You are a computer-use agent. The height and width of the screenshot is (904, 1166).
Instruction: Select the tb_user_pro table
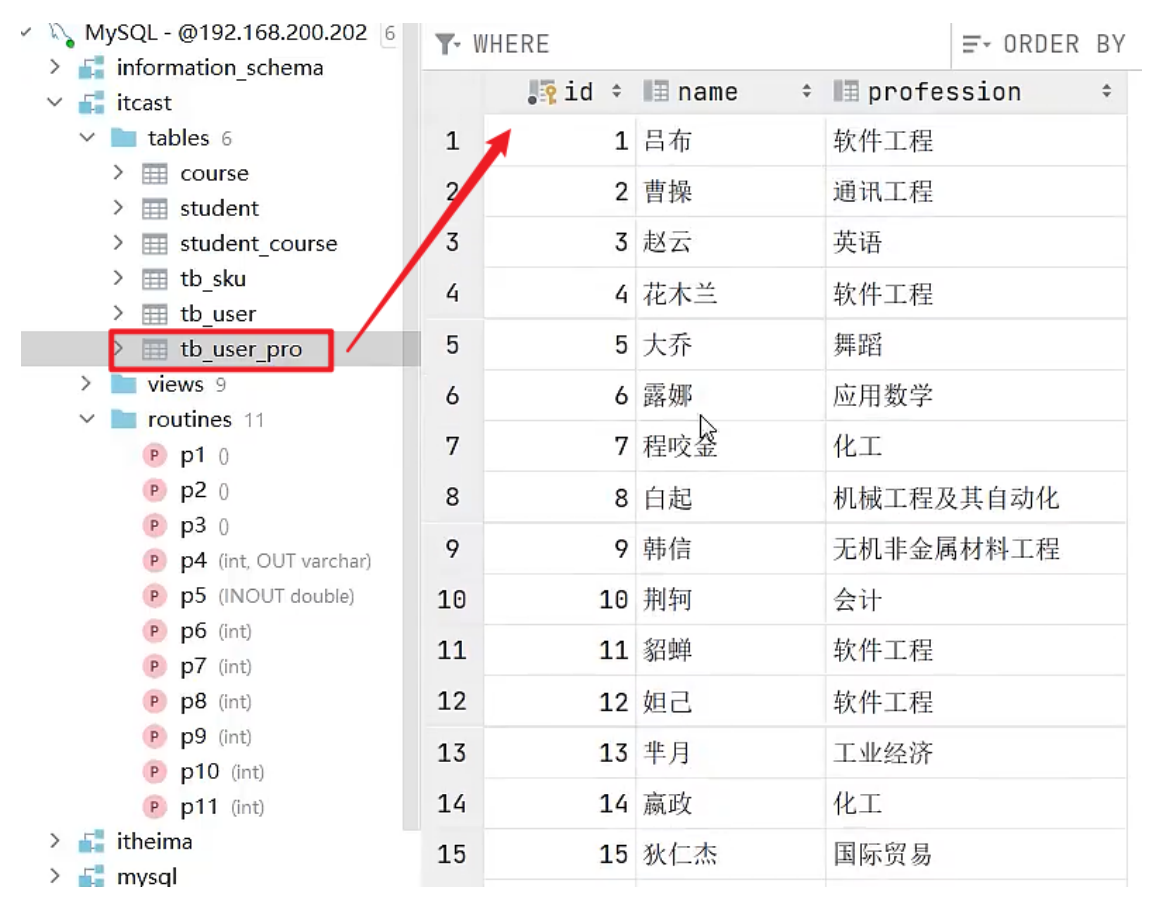241,349
